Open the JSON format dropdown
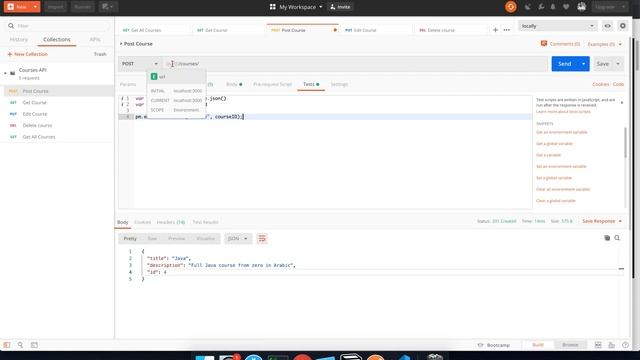Image resolution: width=640 pixels, height=360 pixels. (x=238, y=238)
